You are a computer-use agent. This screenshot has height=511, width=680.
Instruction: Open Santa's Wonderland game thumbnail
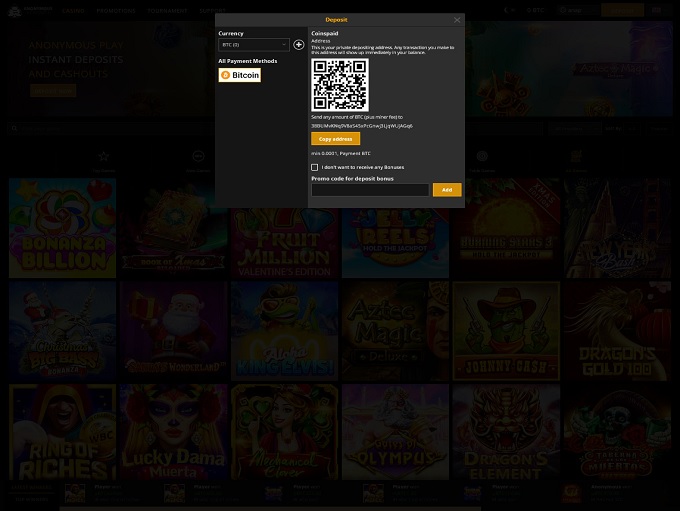(173, 331)
